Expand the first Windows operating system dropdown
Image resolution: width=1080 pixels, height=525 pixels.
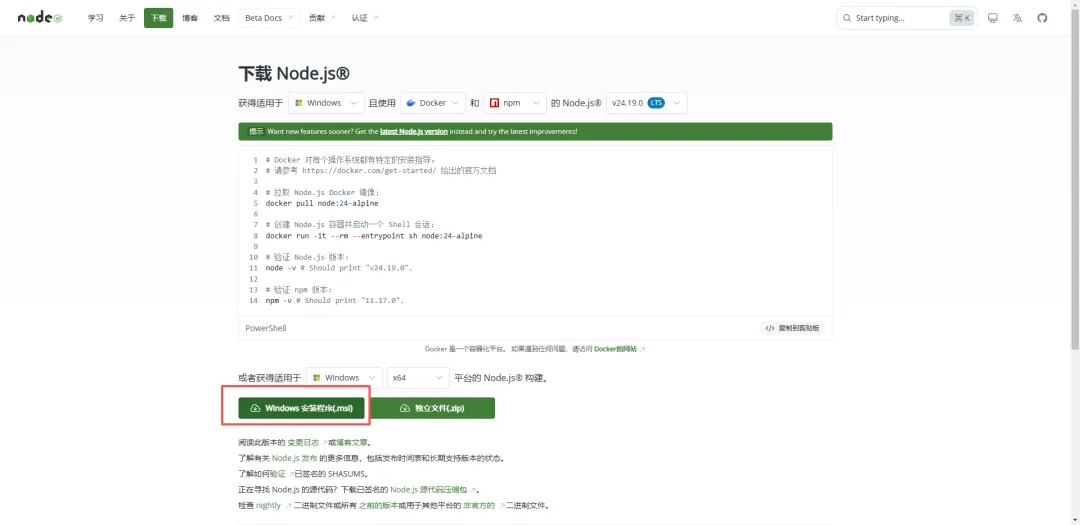(x=326, y=103)
